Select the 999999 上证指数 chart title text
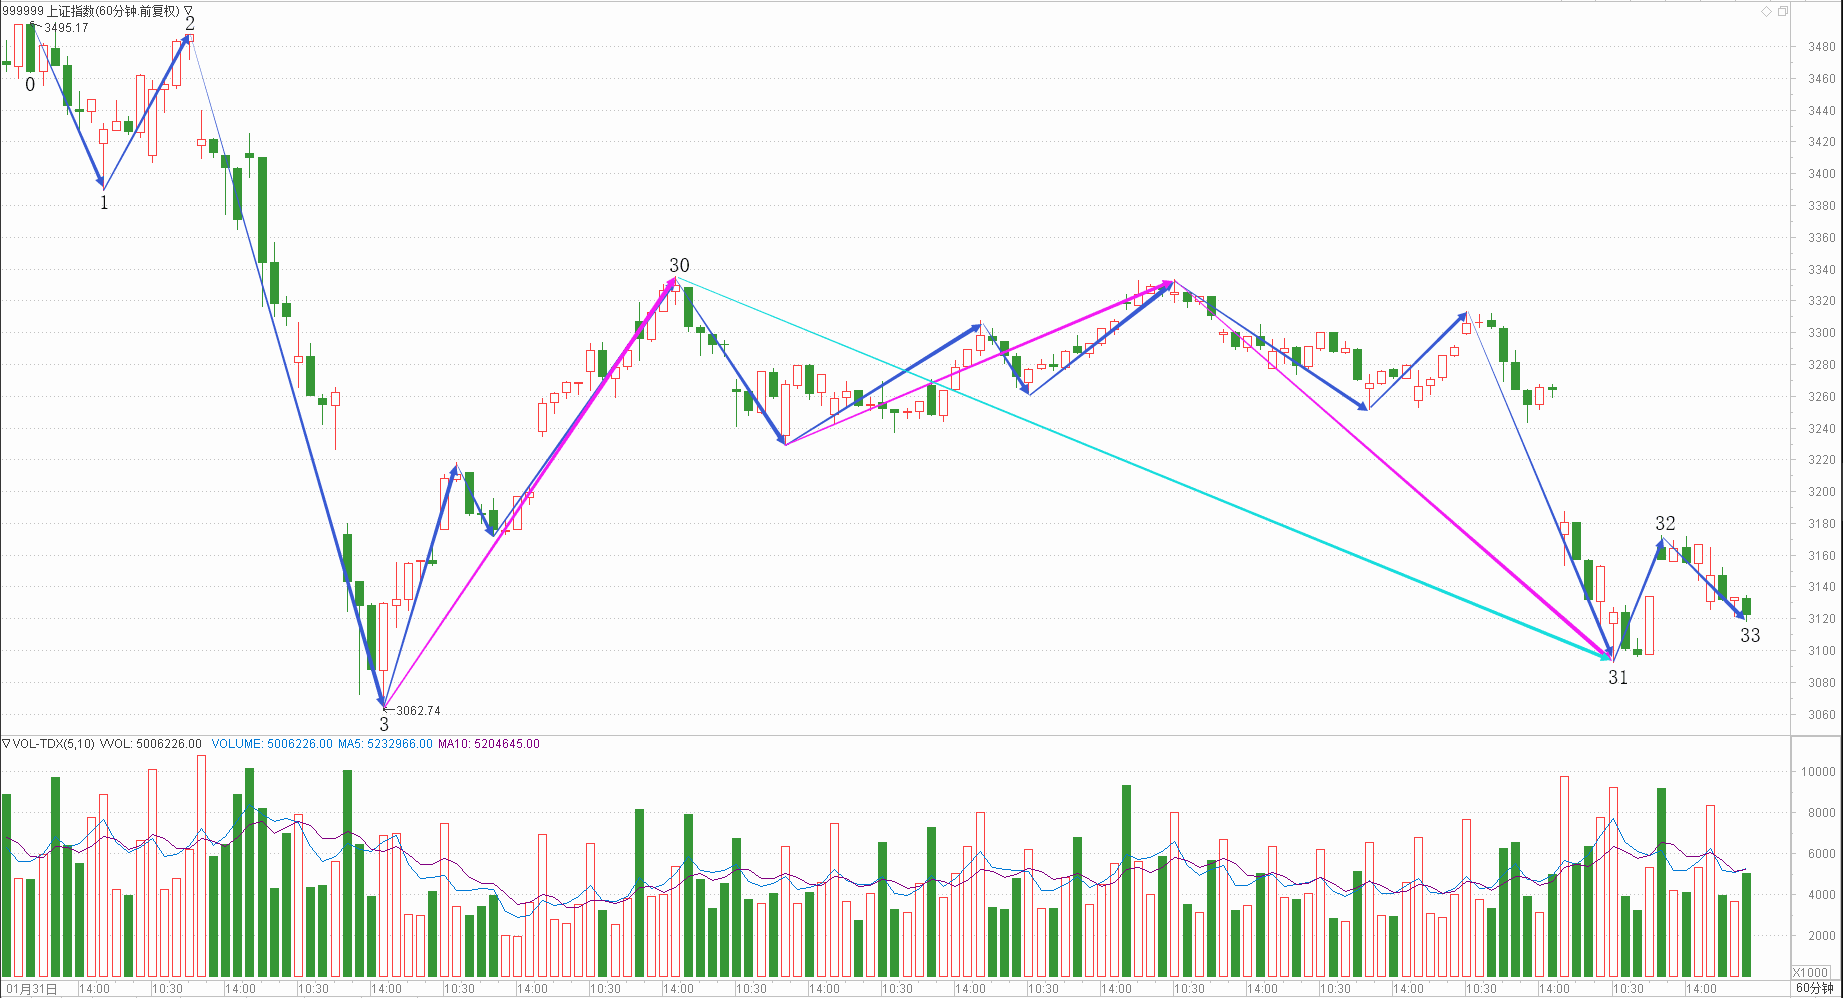Viewport: 1843px width, 998px height. tap(90, 11)
